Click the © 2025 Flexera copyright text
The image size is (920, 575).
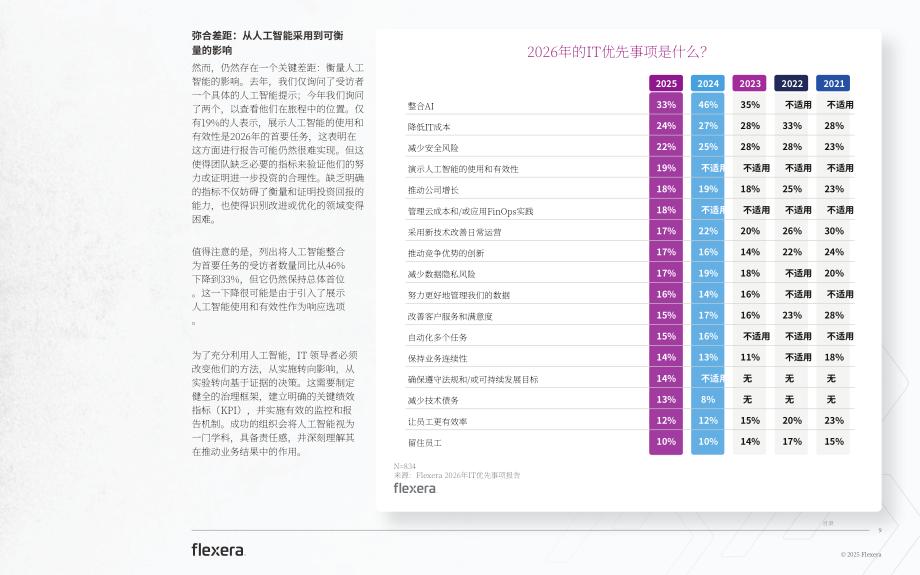pos(861,554)
